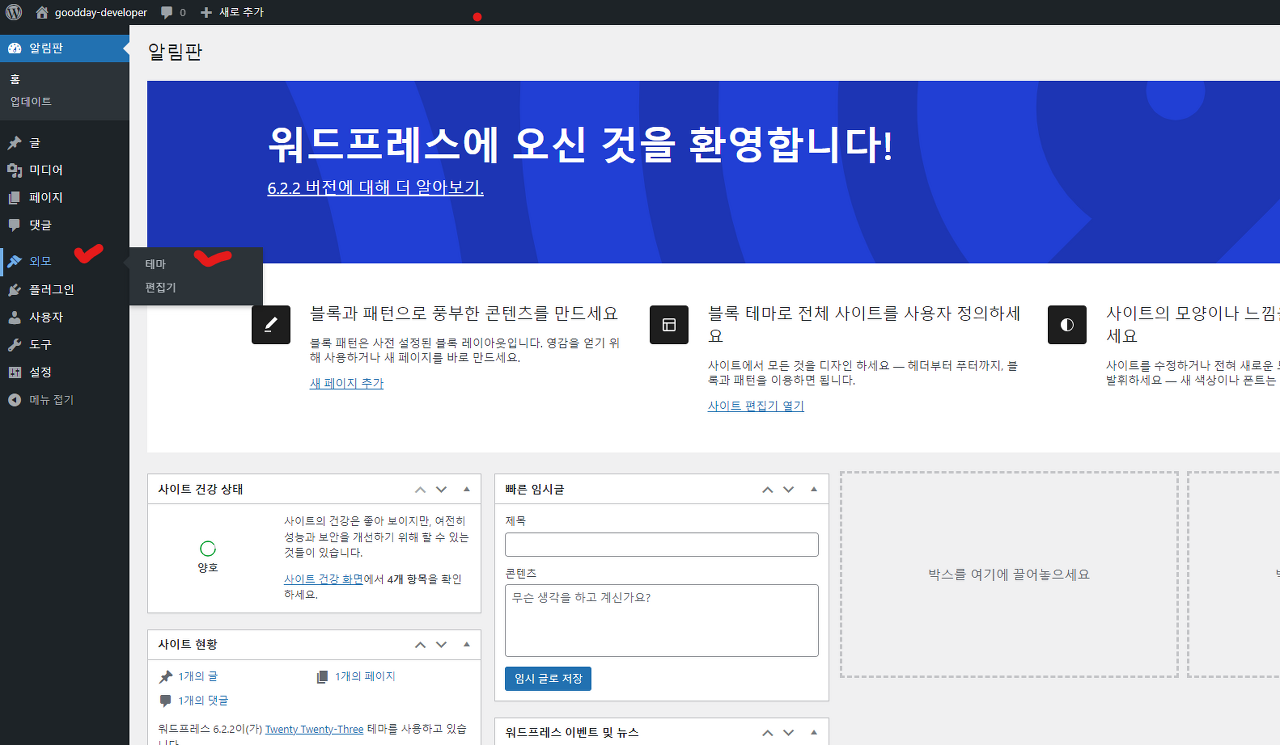The image size is (1280, 745).
Task: Click the 미디어 media icon
Action: coord(14,170)
